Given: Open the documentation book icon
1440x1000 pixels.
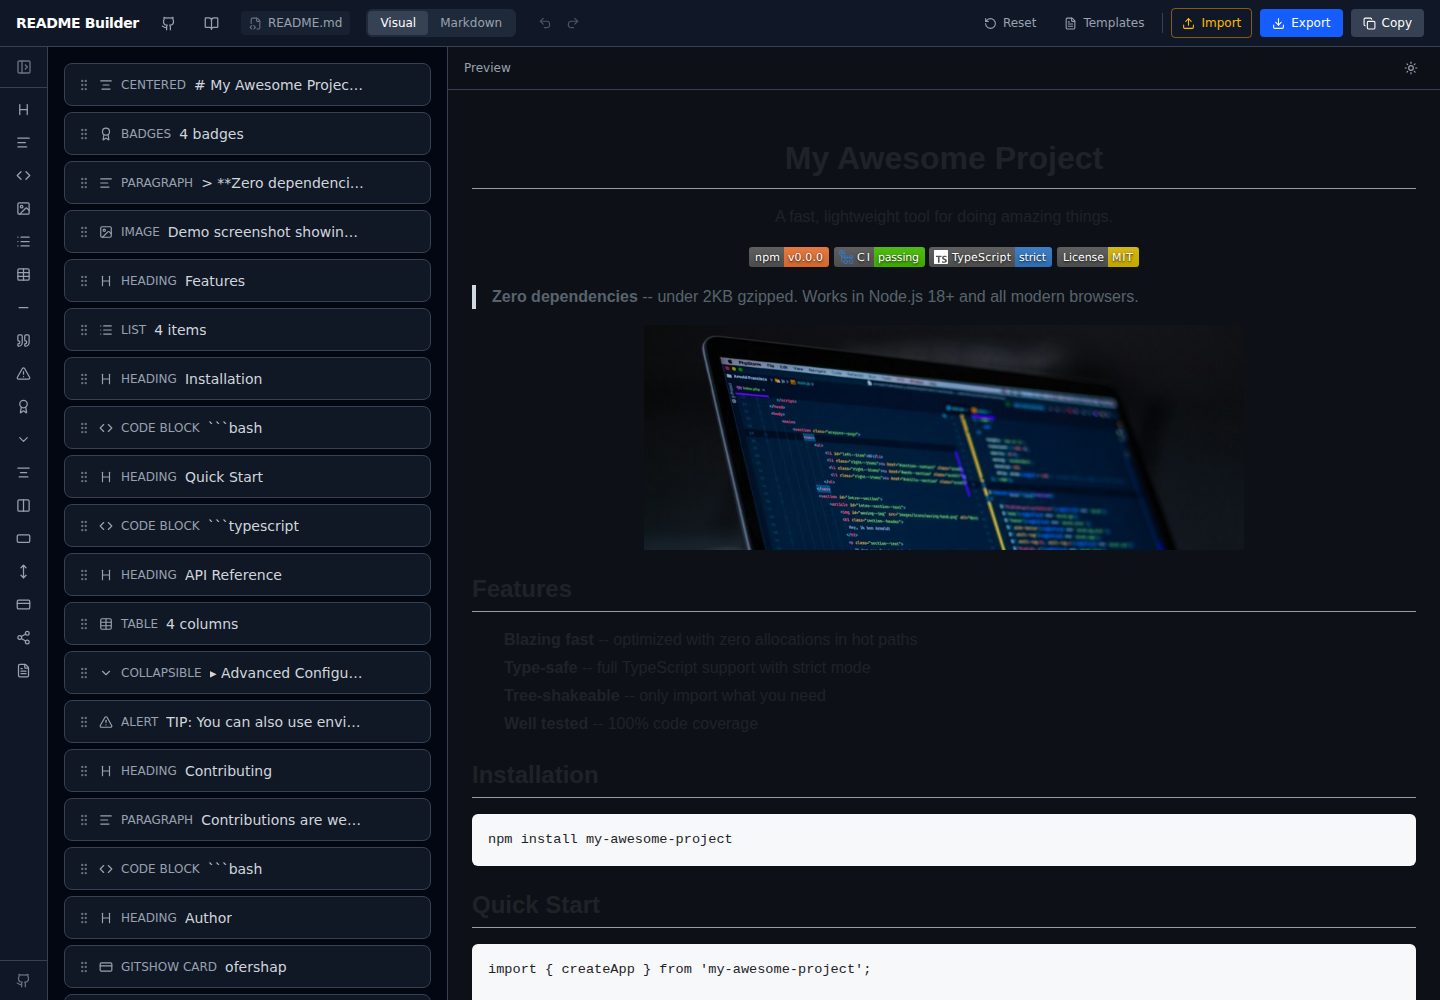Looking at the screenshot, I should (x=211, y=23).
